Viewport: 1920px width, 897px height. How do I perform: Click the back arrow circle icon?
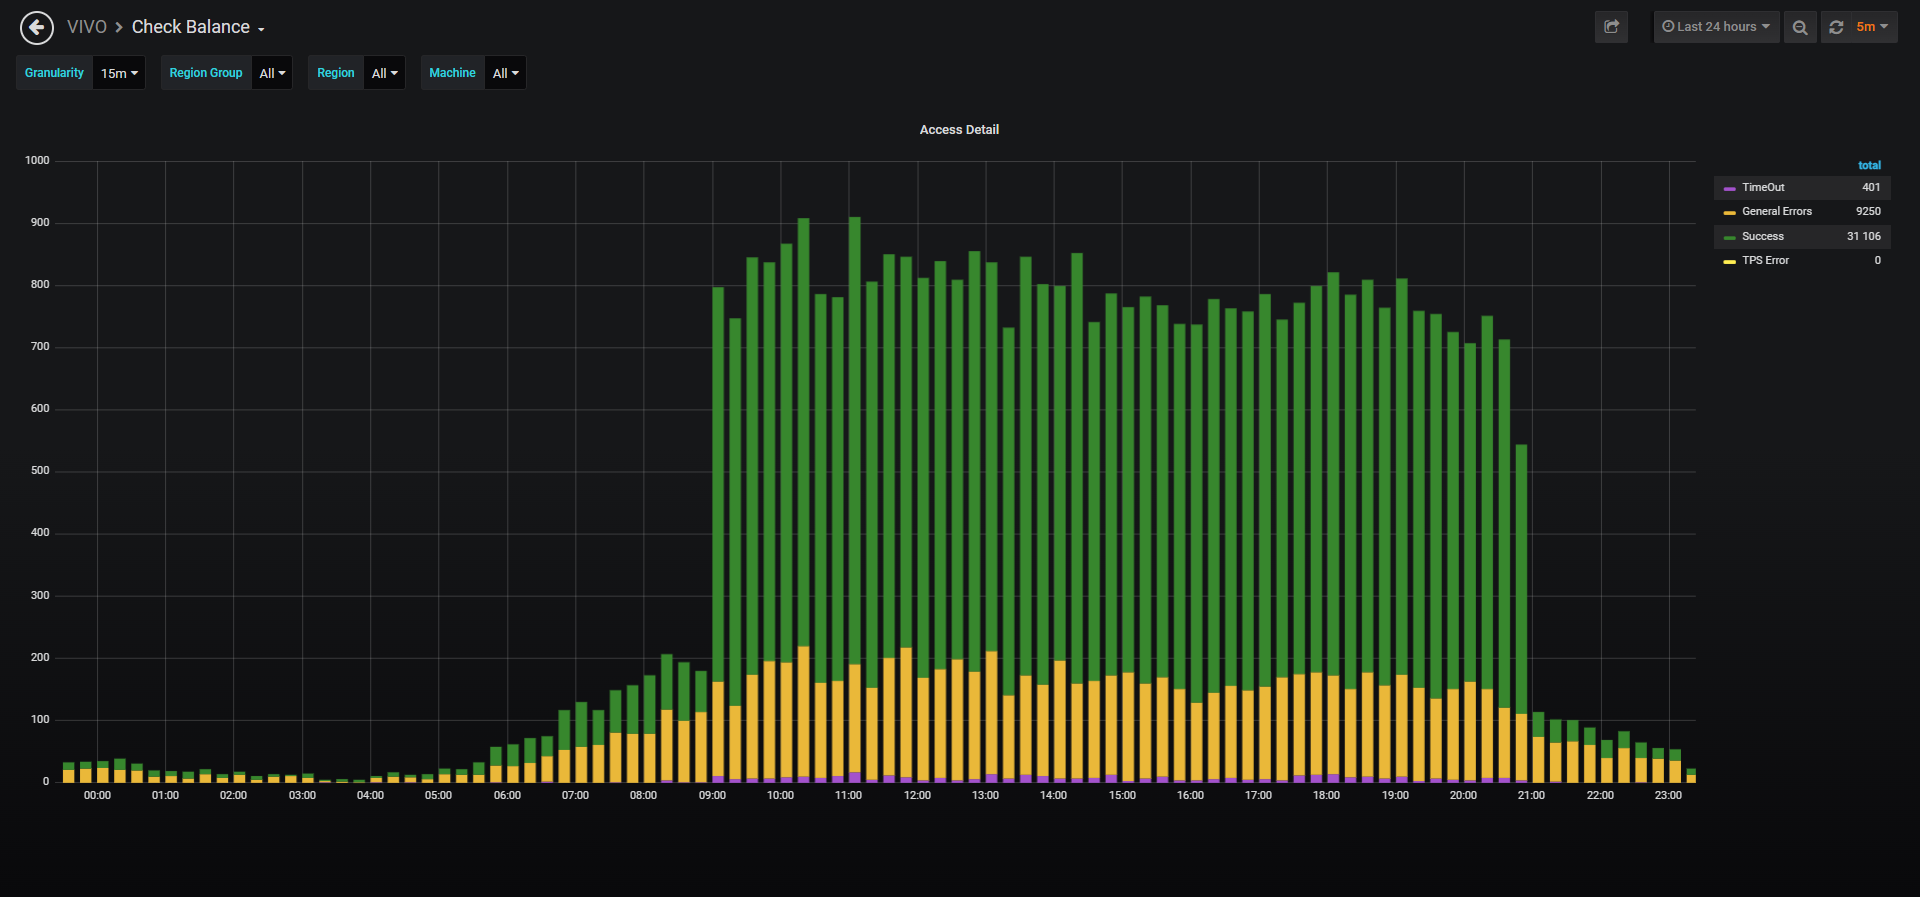pyautogui.click(x=37, y=27)
